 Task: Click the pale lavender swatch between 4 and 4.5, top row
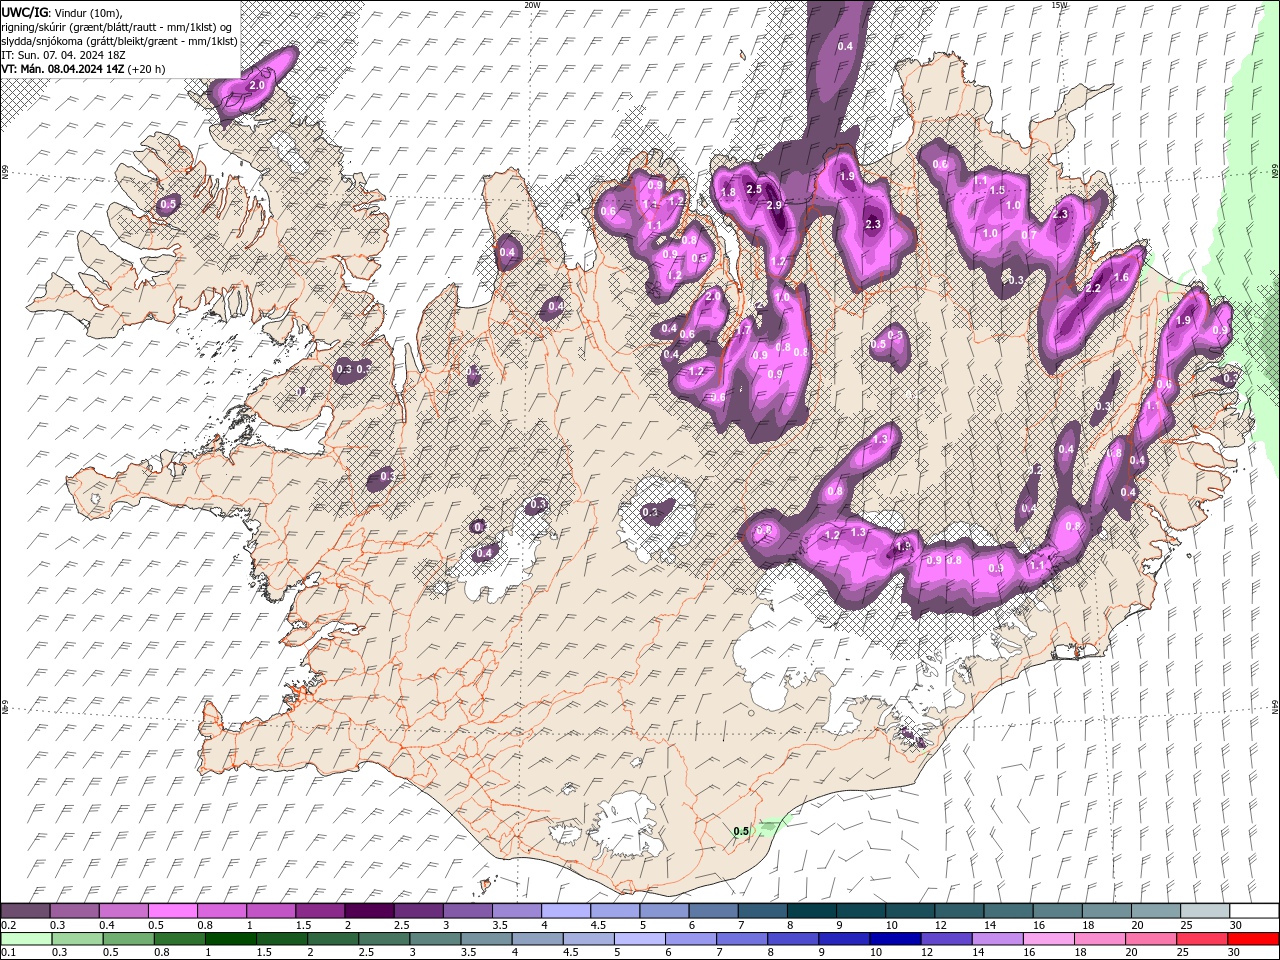point(566,911)
